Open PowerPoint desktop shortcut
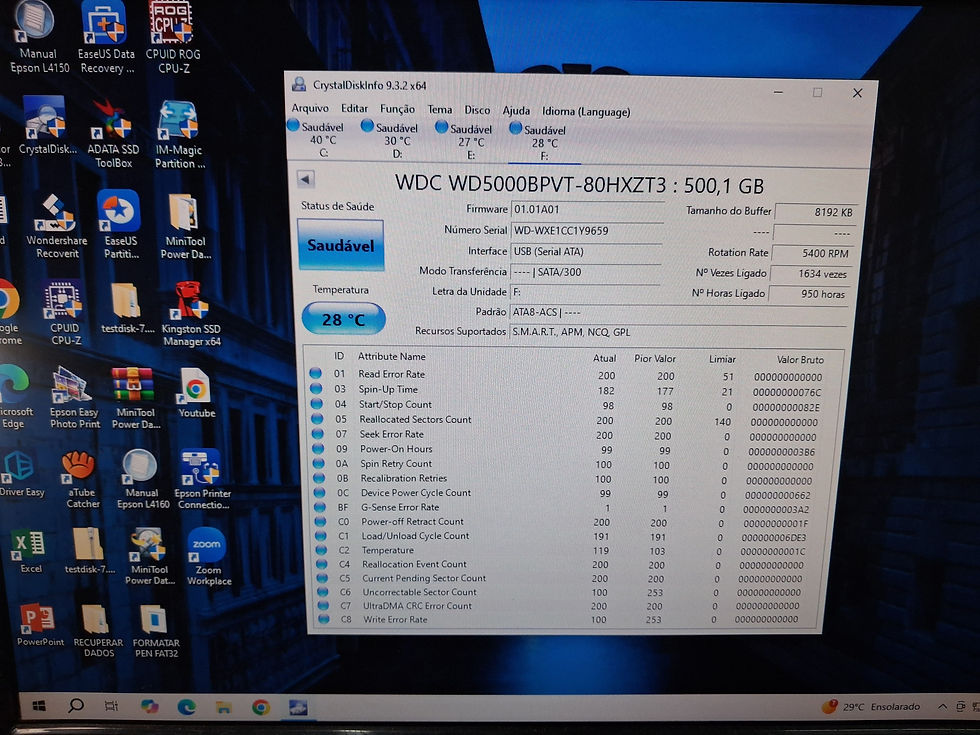 pyautogui.click(x=39, y=624)
